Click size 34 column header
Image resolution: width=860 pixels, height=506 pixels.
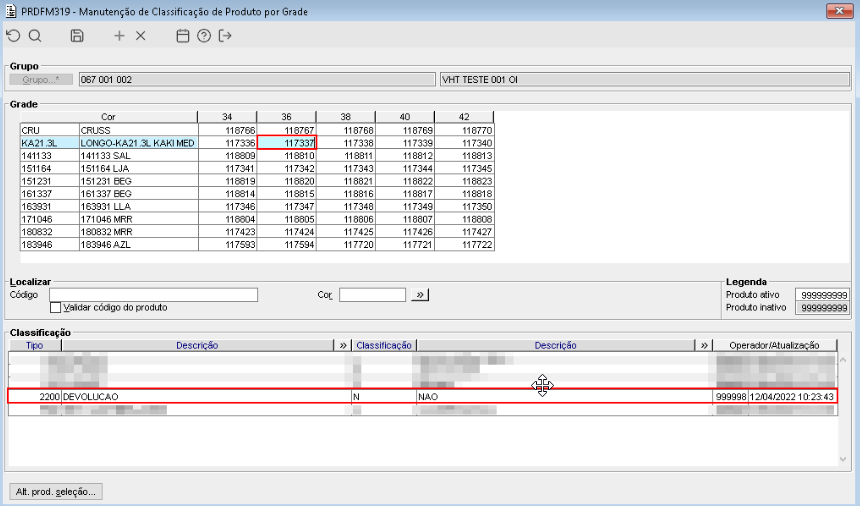(227, 117)
